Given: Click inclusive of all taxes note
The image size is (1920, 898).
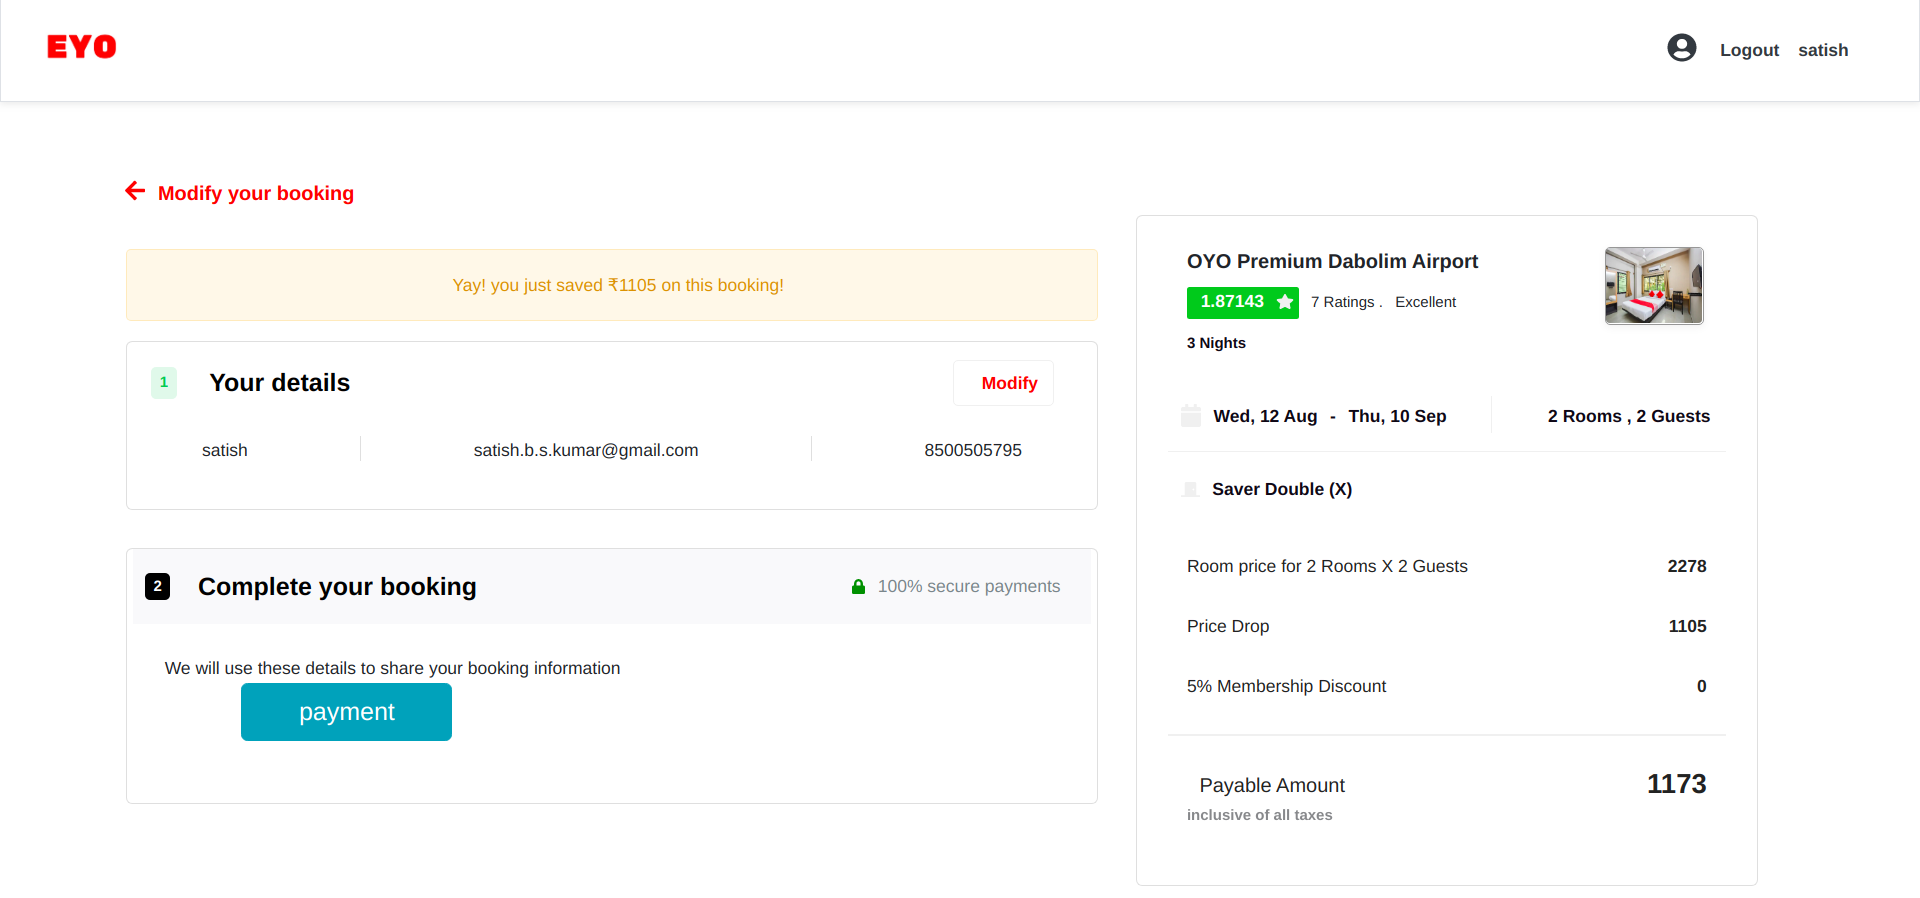Looking at the screenshot, I should (1259, 815).
